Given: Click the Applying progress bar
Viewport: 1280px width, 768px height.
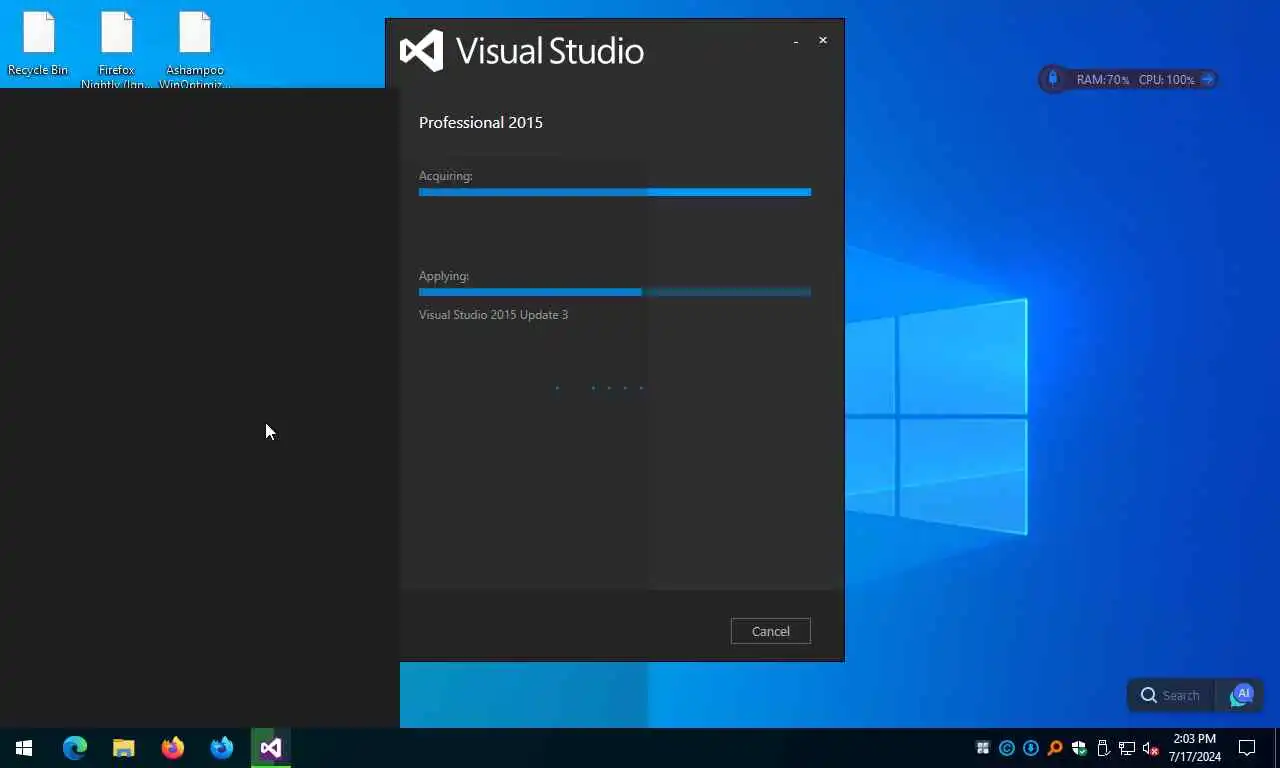Looking at the screenshot, I should click(615, 292).
